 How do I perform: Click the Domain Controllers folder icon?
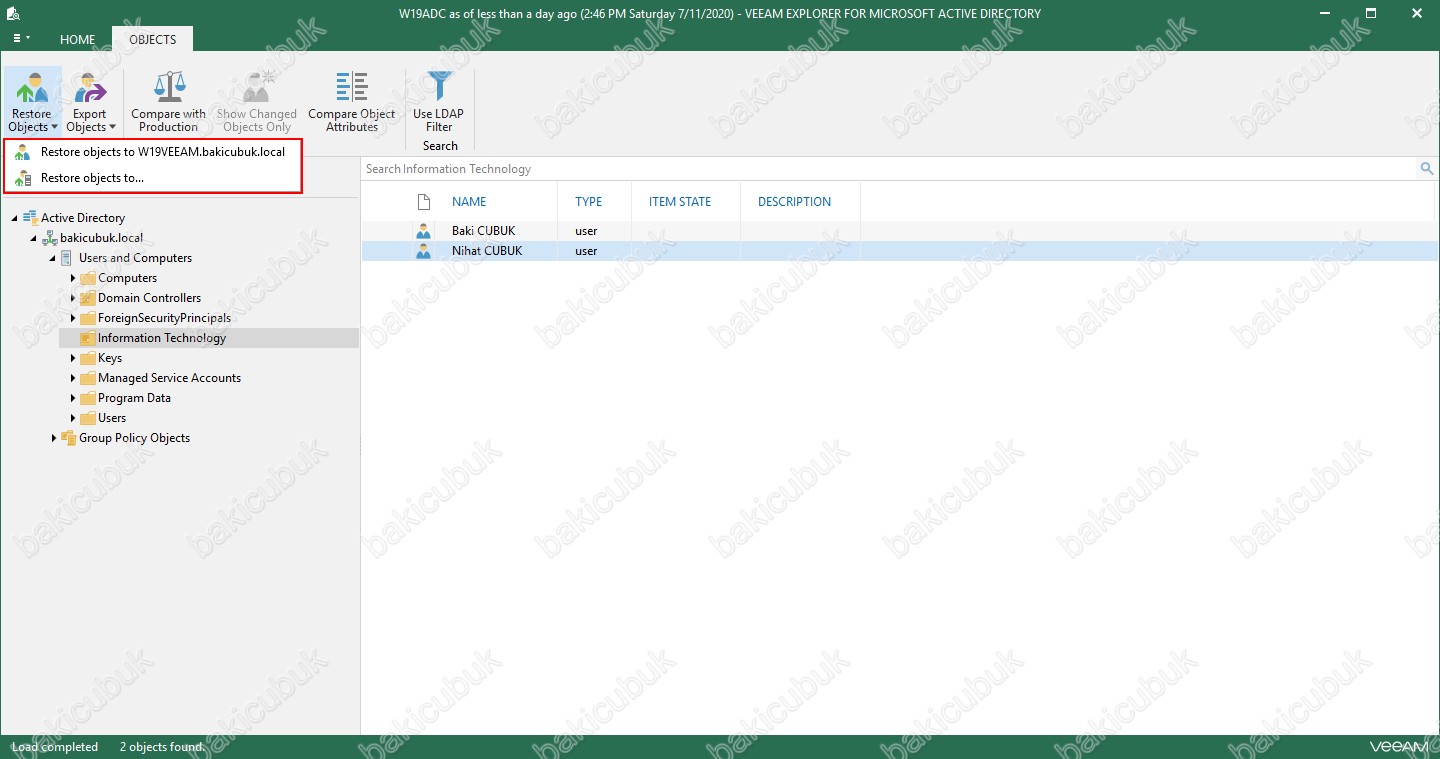coord(87,298)
